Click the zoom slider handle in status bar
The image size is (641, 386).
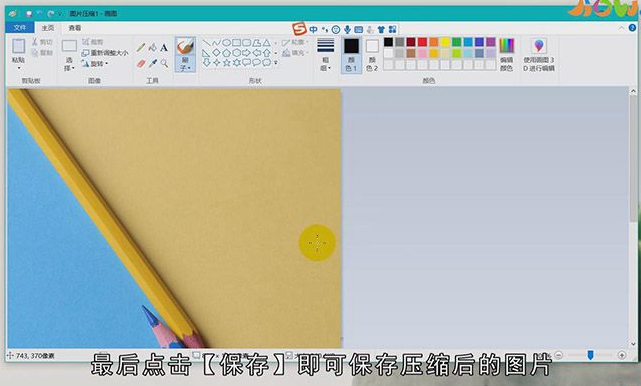[x=590, y=355]
